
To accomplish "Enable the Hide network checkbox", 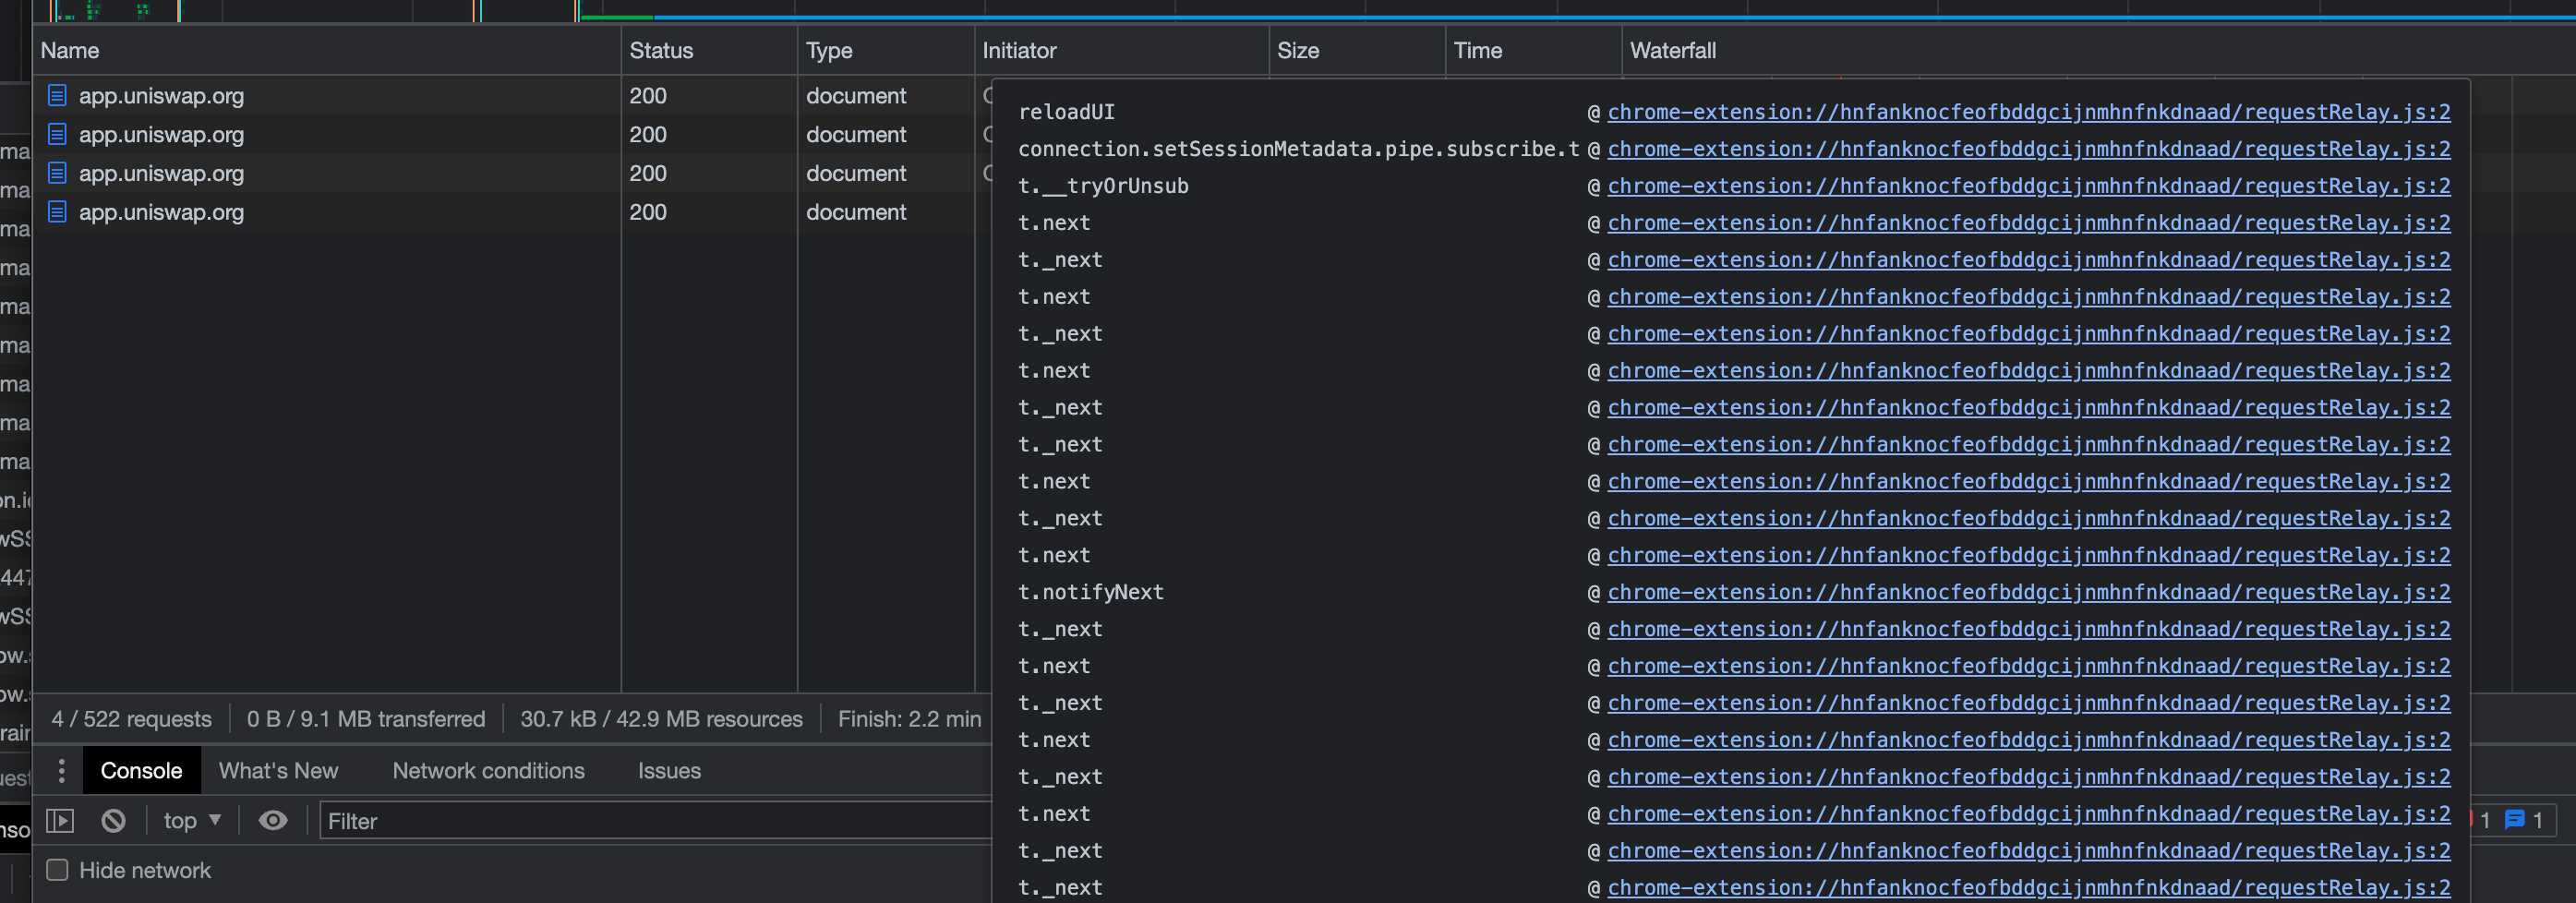I will pyautogui.click(x=57, y=870).
